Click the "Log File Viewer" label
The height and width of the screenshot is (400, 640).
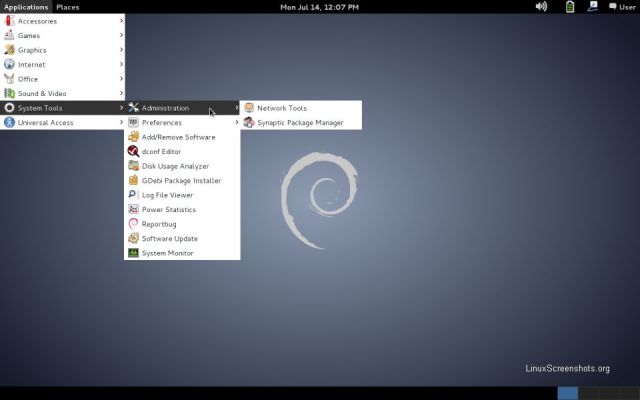pos(167,195)
